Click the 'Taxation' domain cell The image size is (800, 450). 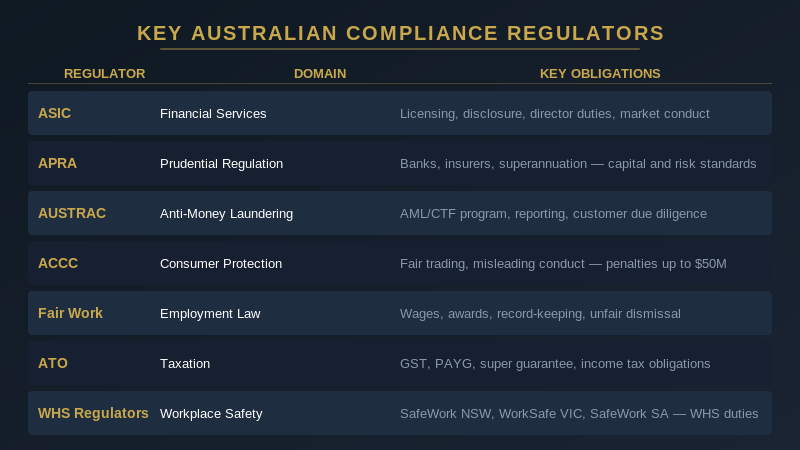click(185, 363)
